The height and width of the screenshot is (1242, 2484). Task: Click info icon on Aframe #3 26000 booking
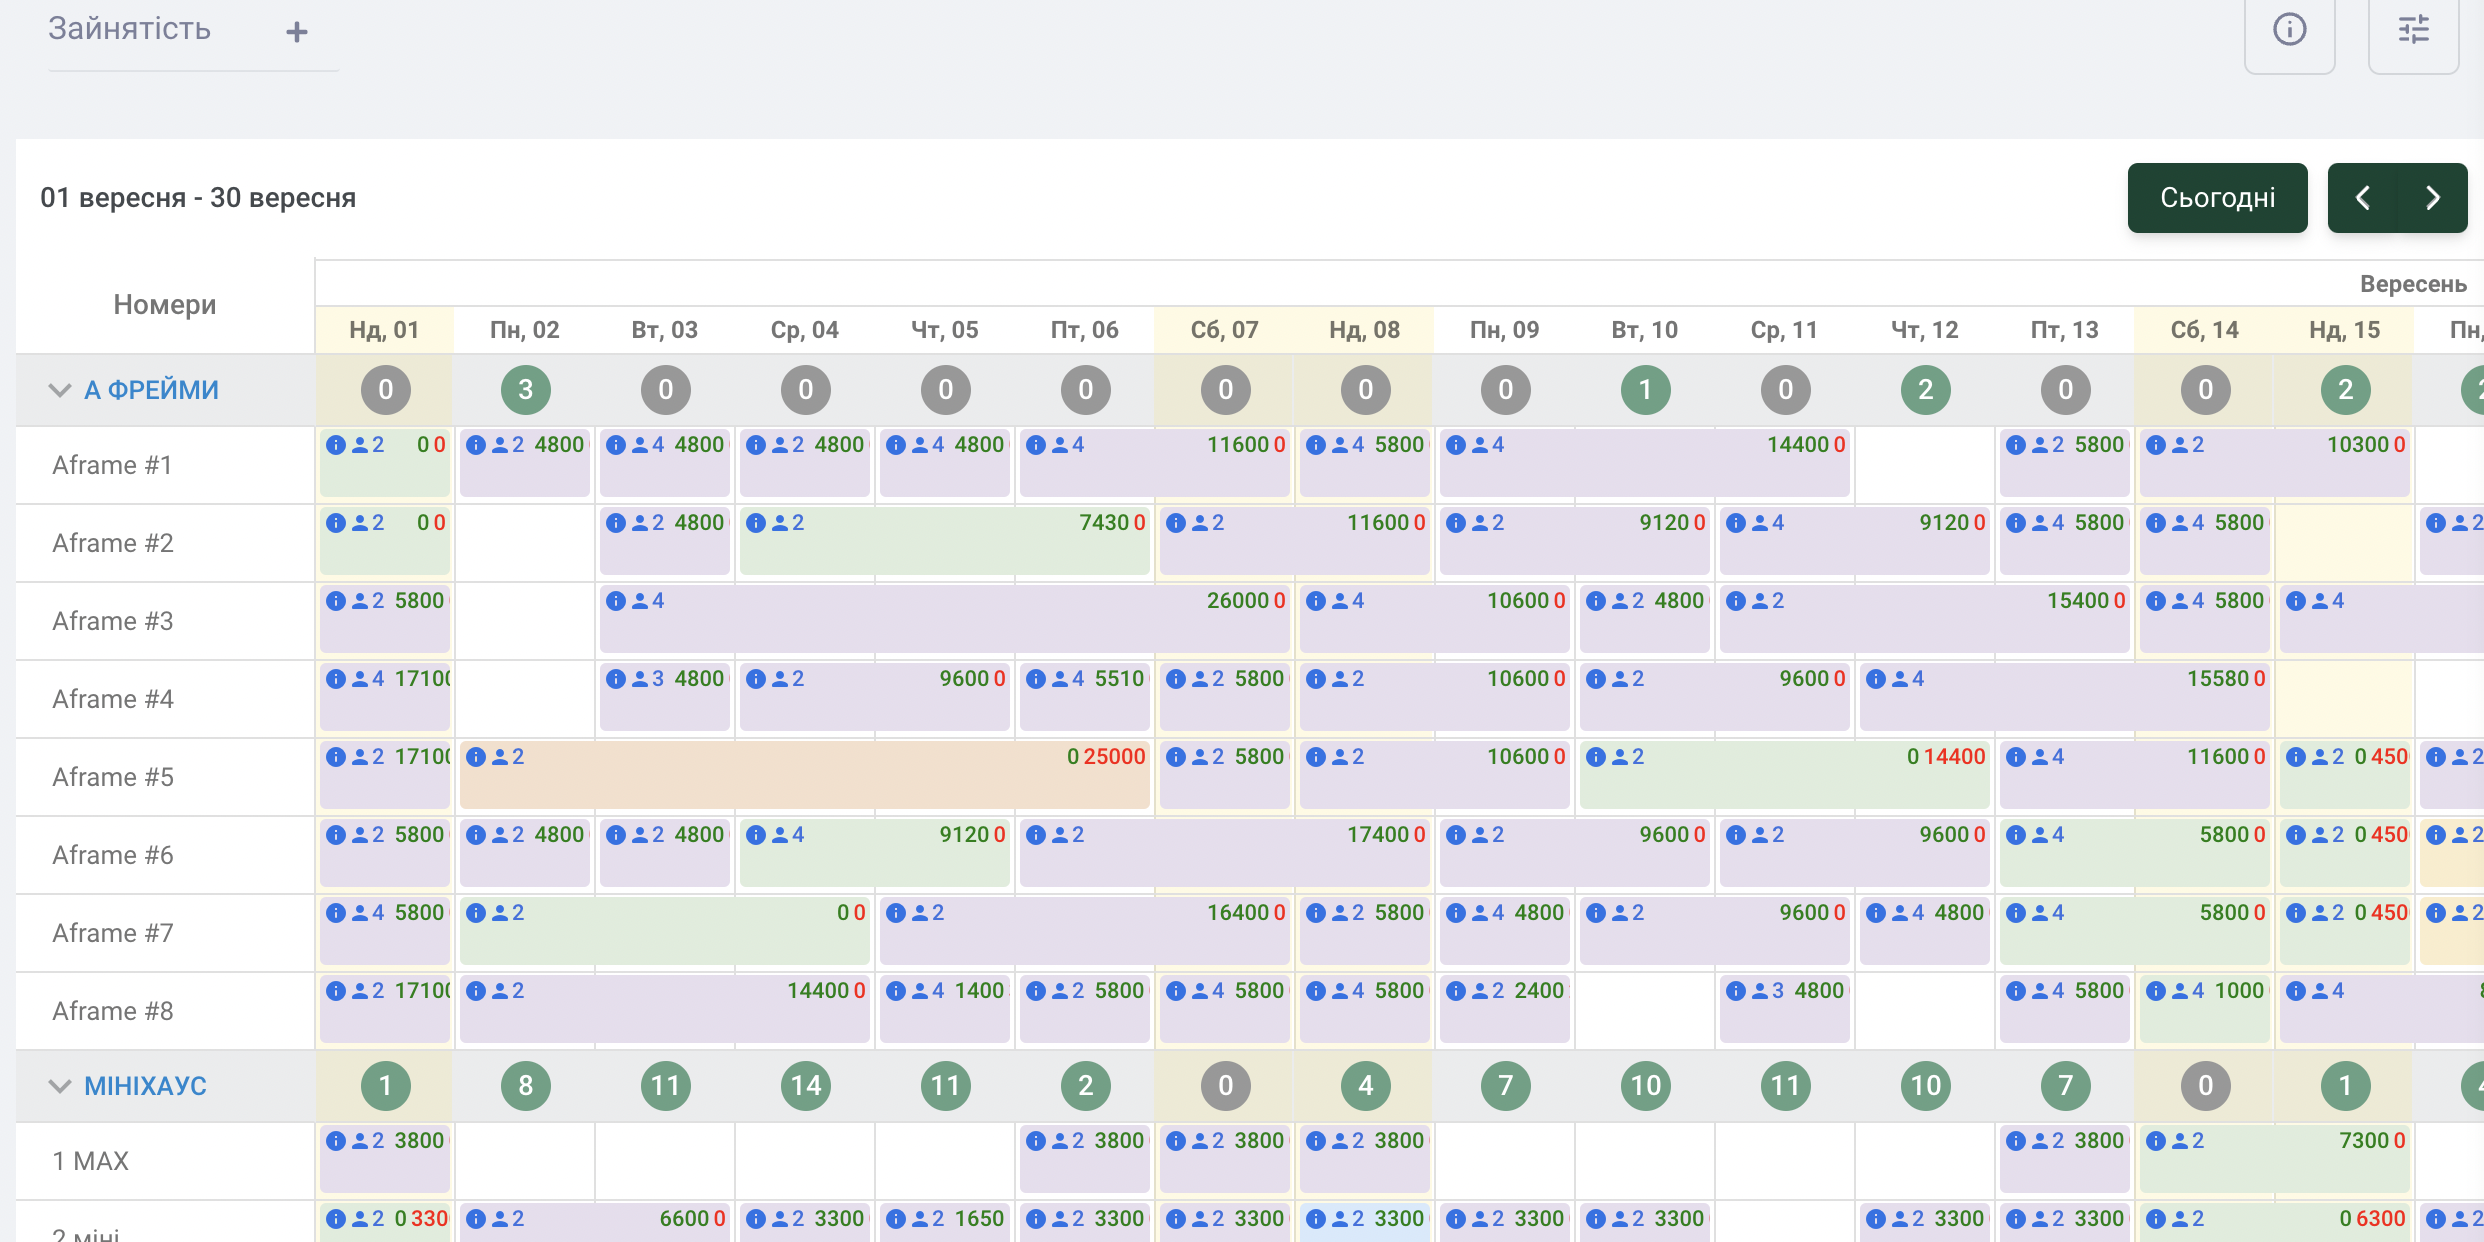(616, 601)
